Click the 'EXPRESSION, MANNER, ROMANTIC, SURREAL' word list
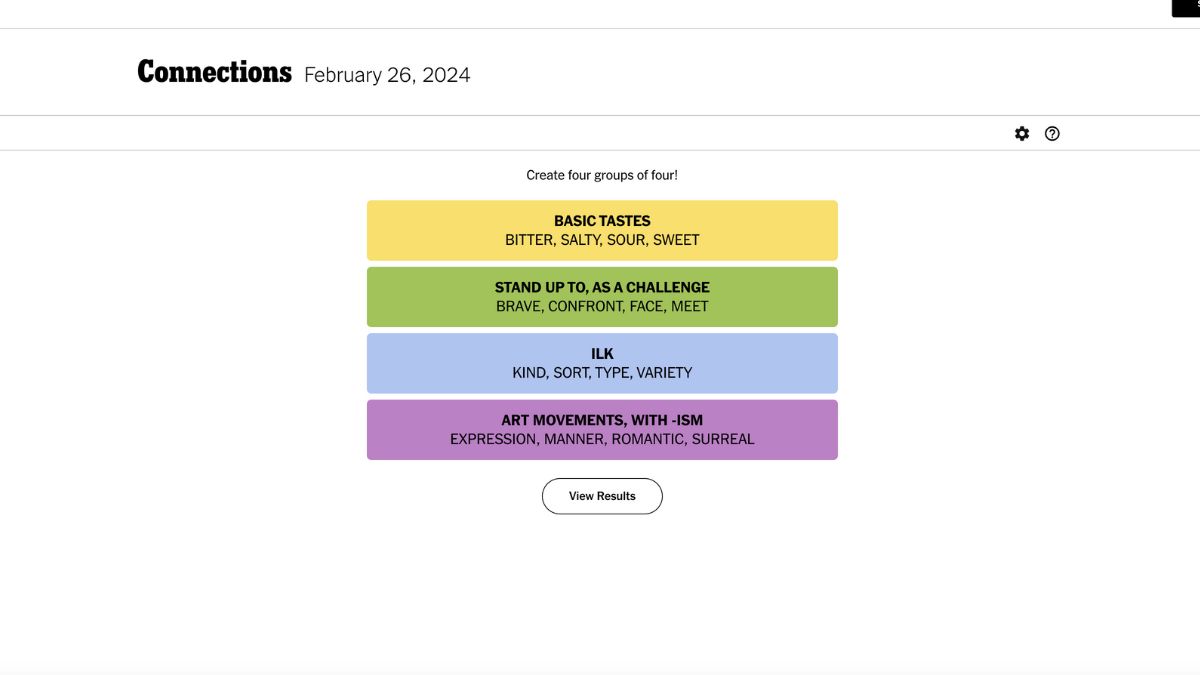The image size is (1200, 675). pyautogui.click(x=602, y=439)
